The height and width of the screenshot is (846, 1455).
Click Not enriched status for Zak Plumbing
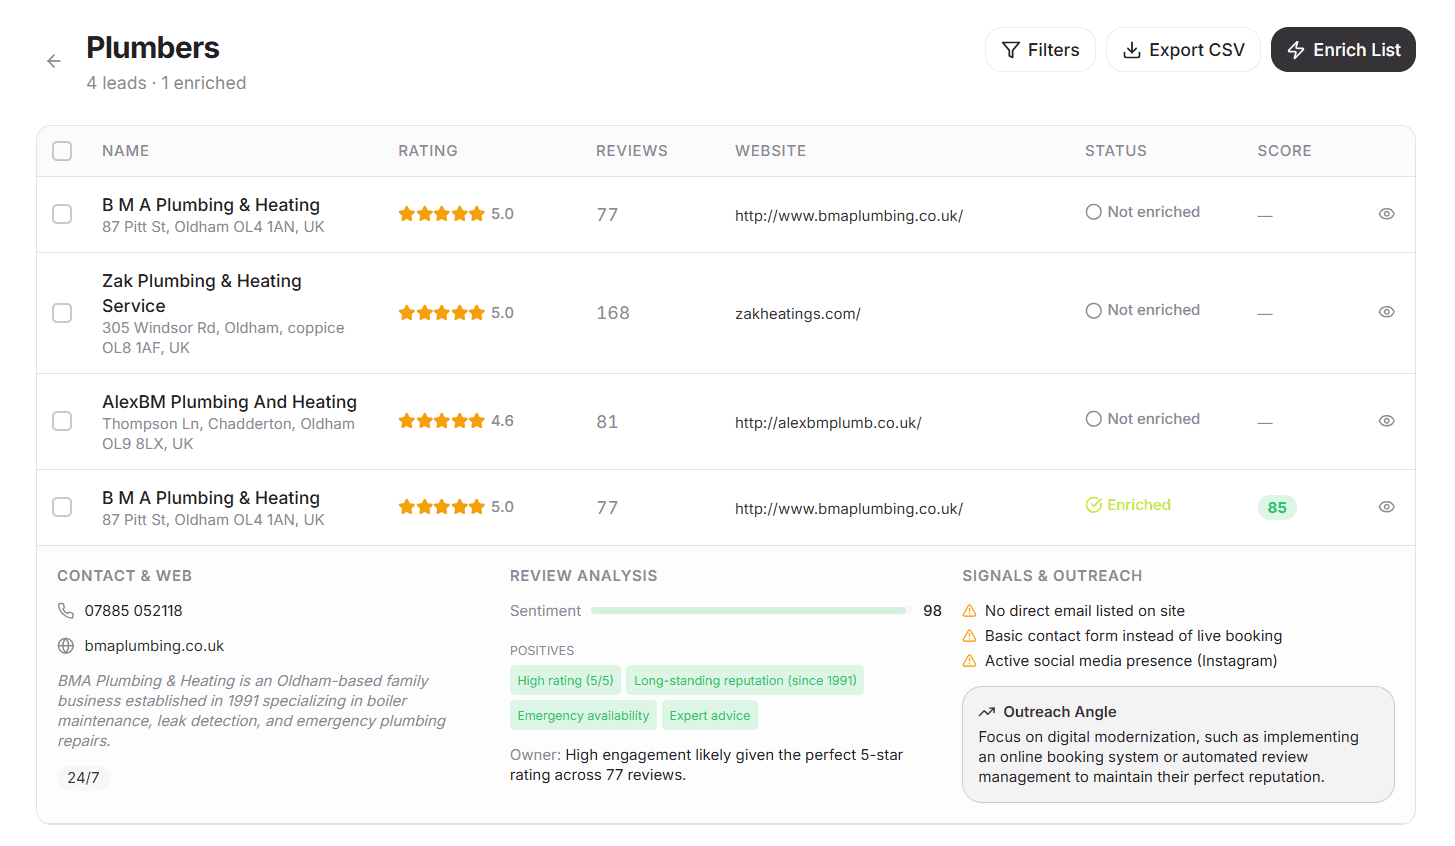point(1143,310)
